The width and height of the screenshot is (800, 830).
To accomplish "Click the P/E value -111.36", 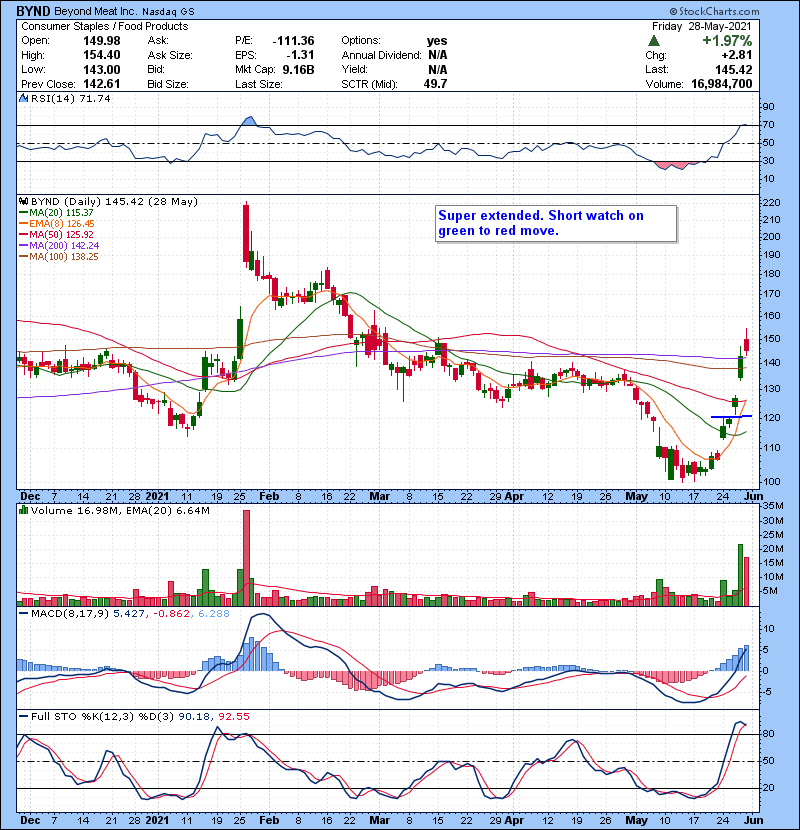I will pos(293,41).
